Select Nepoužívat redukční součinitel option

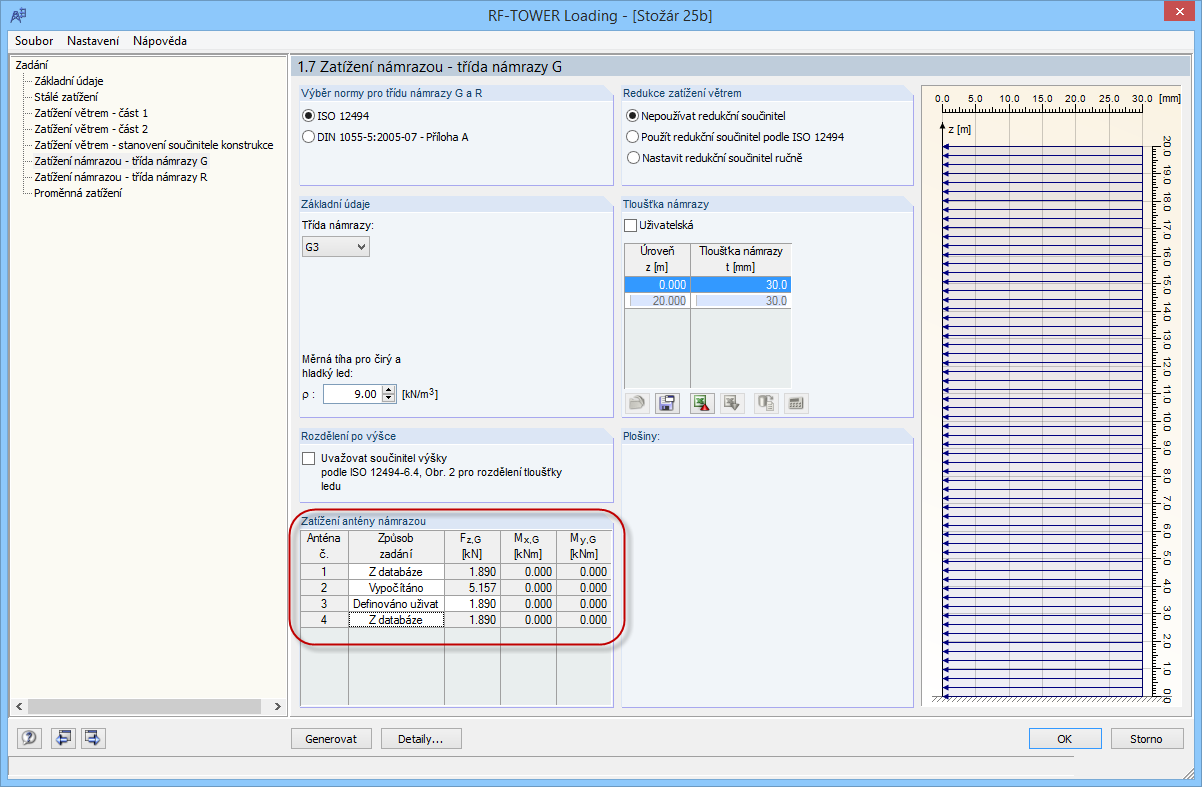706,116
